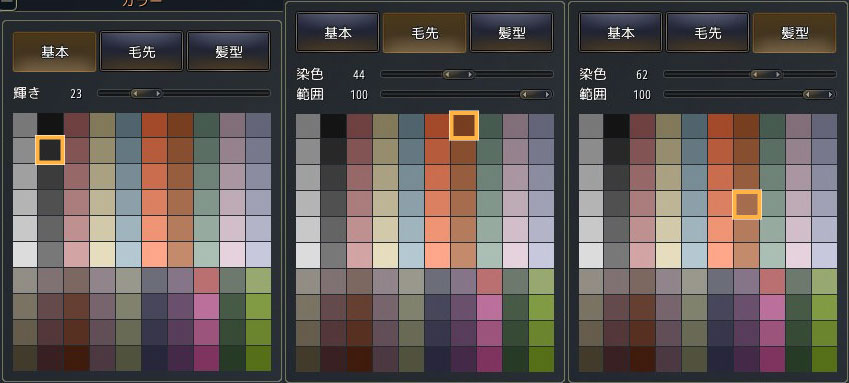Select the pale pink-lavender swatch in the middle panel
849x383 pixels.
pyautogui.click(x=515, y=255)
